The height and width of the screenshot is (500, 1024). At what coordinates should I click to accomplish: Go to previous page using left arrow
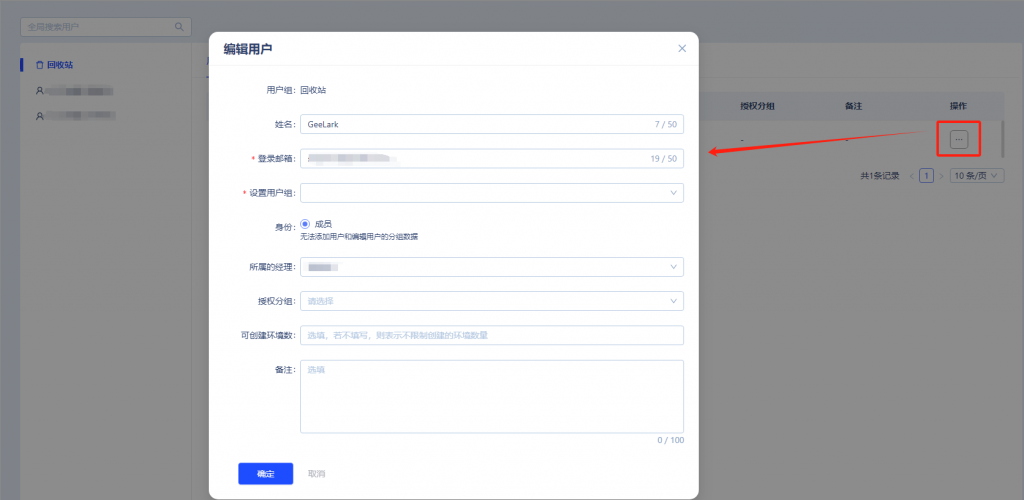tap(911, 176)
